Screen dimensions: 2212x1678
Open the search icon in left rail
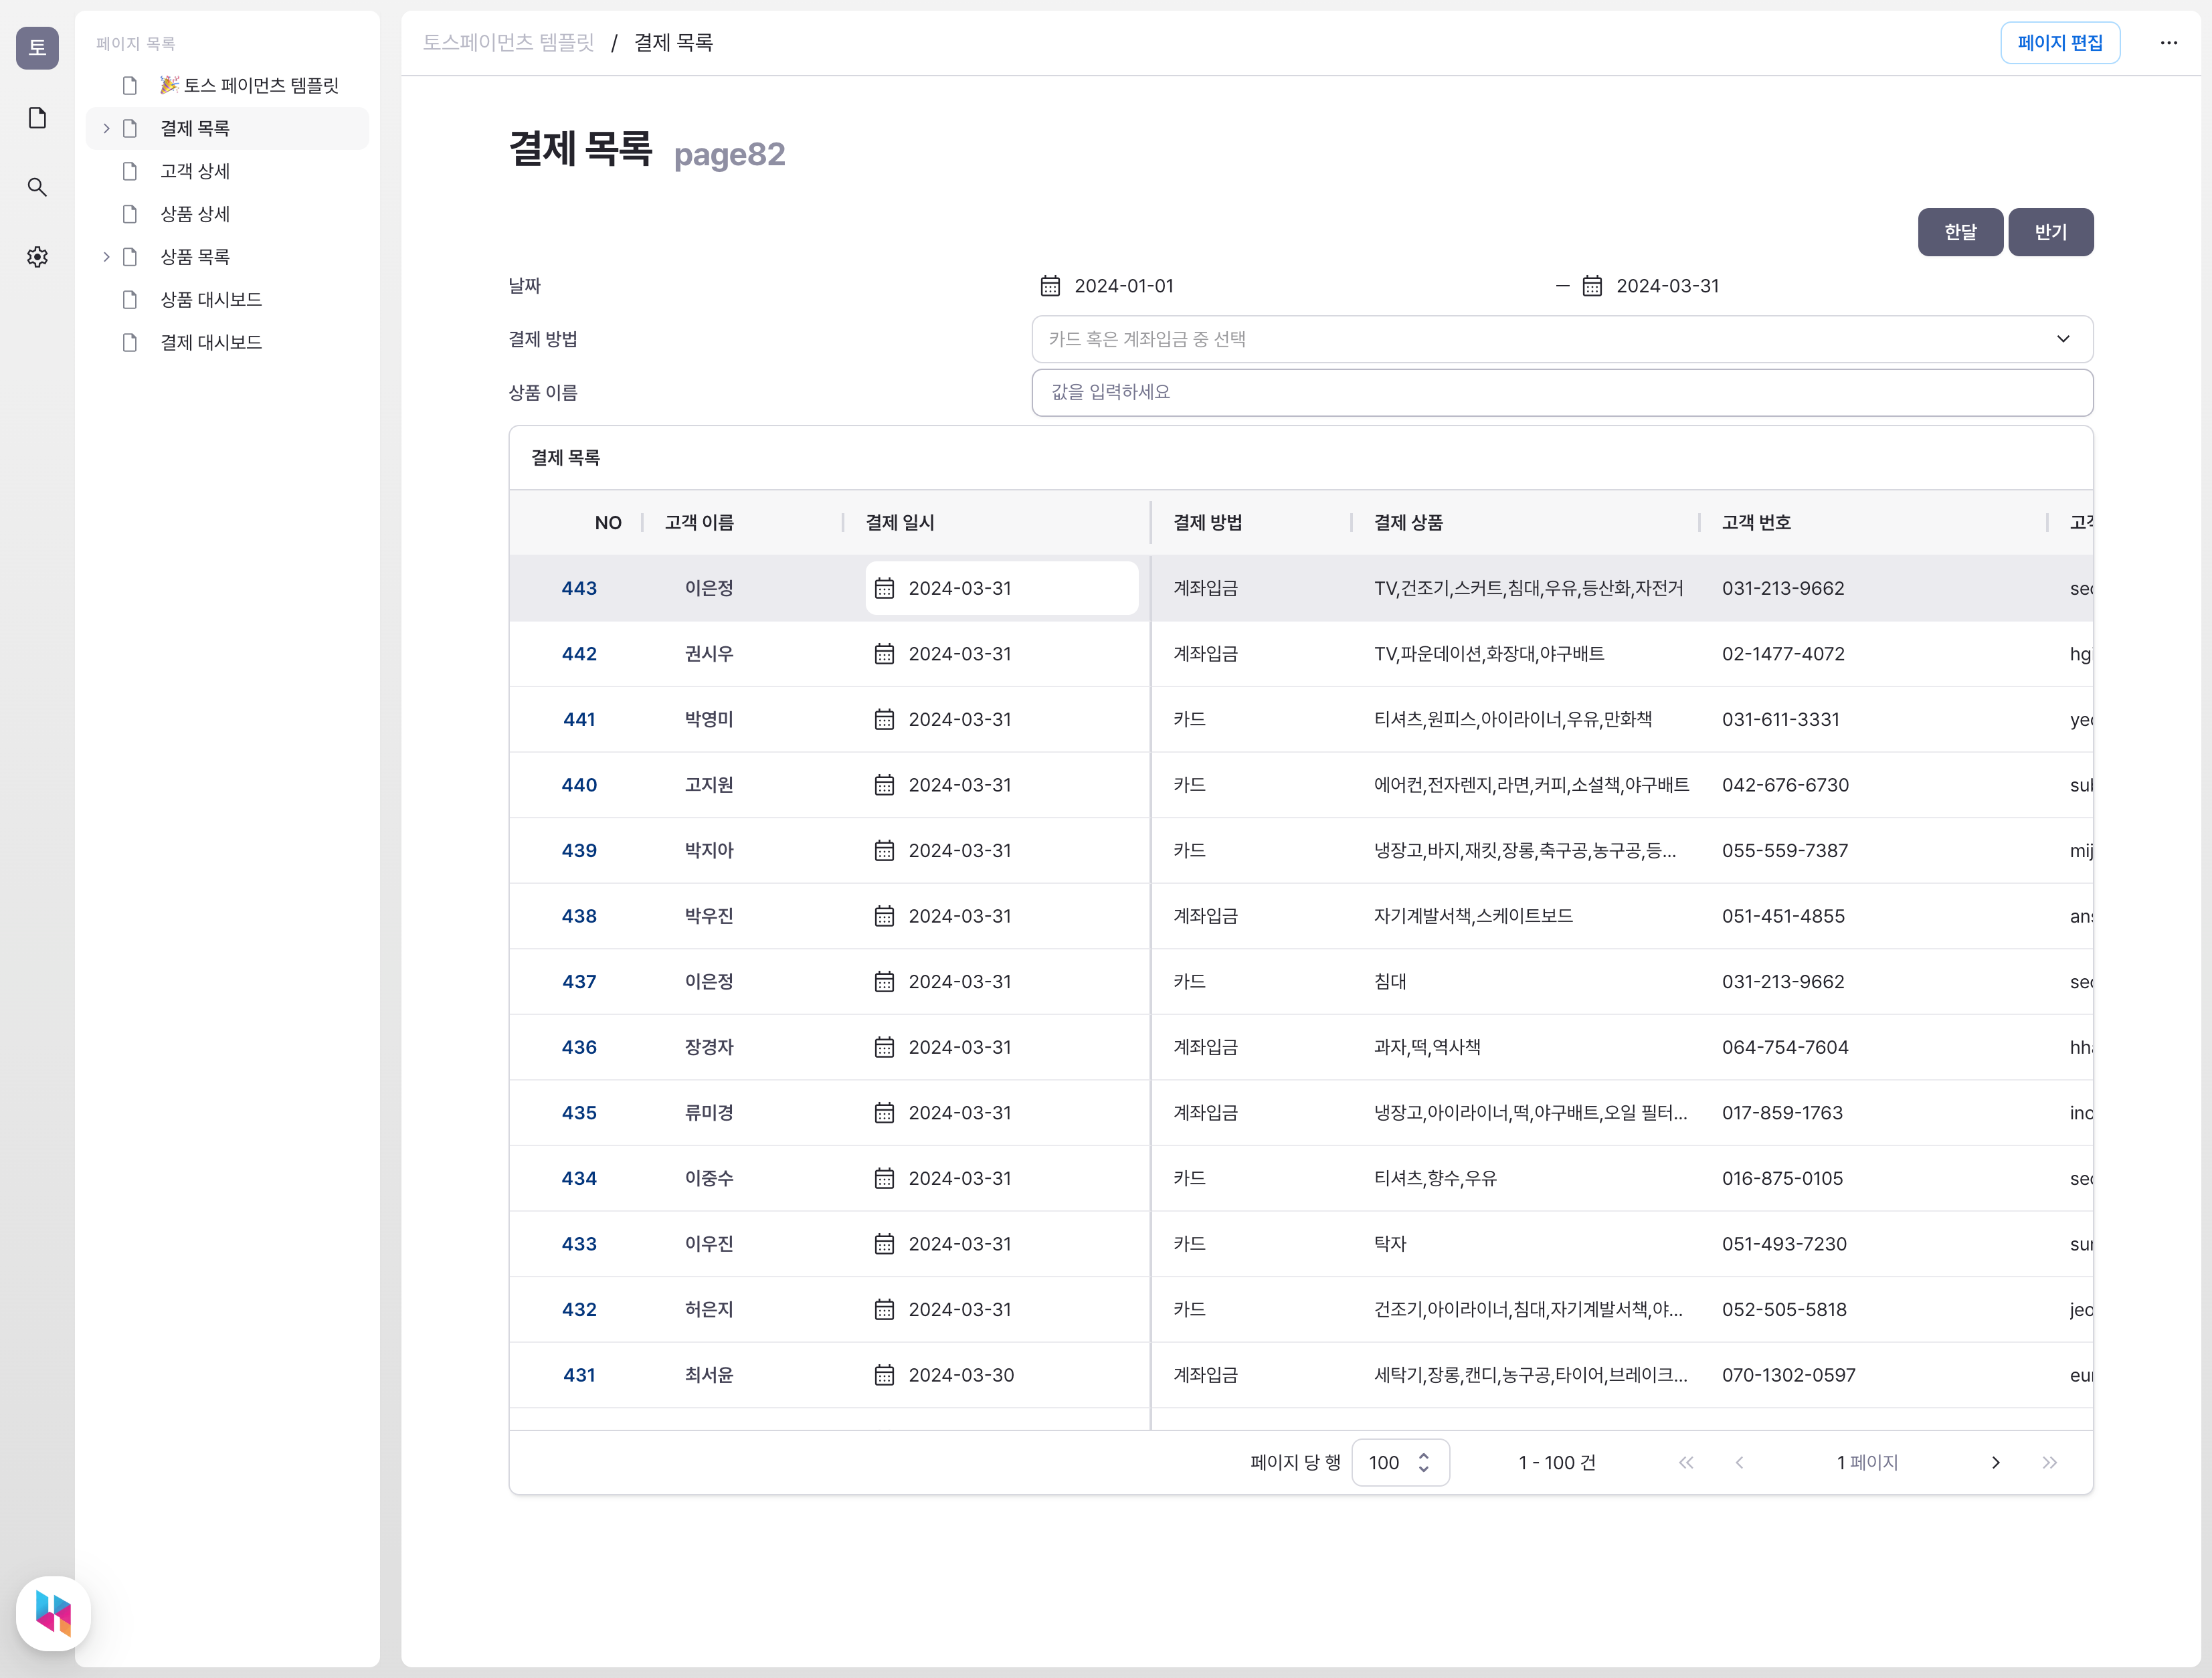[x=37, y=187]
